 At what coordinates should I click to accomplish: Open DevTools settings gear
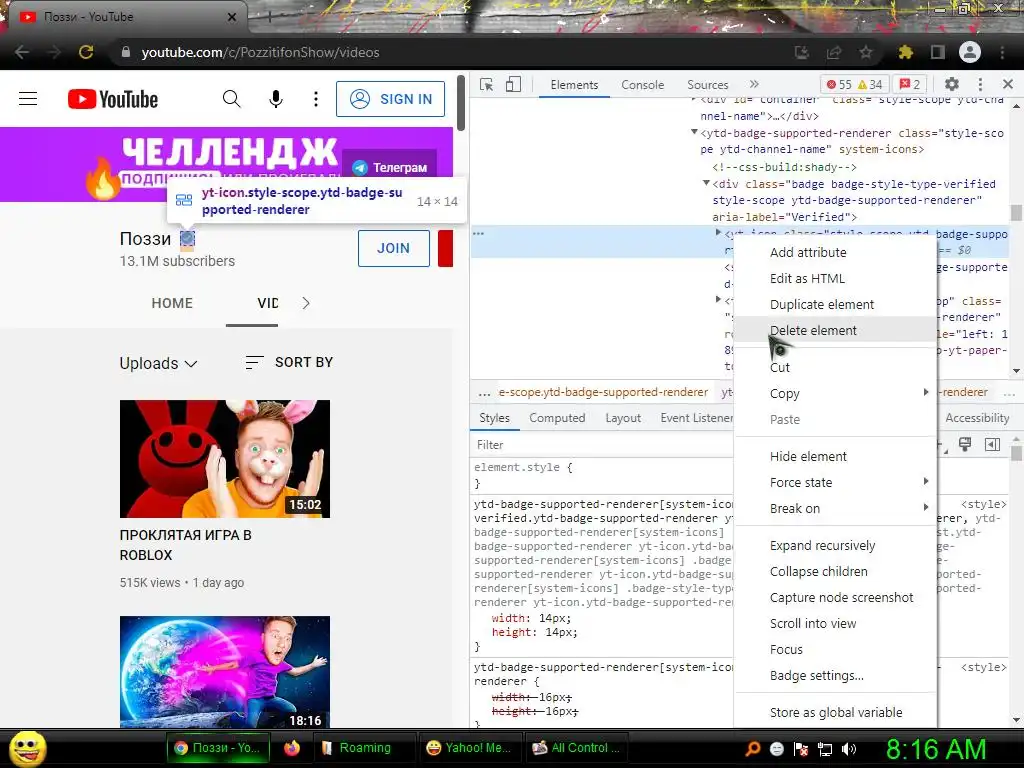coord(952,84)
